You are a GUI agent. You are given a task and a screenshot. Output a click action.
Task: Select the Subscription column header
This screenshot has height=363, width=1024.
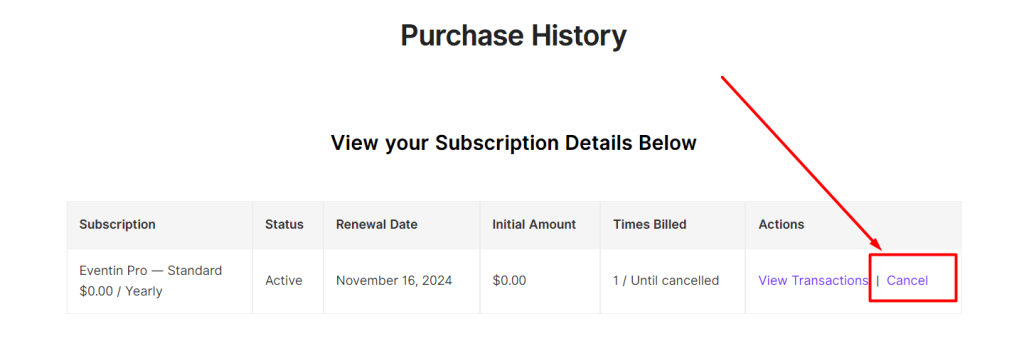118,225
